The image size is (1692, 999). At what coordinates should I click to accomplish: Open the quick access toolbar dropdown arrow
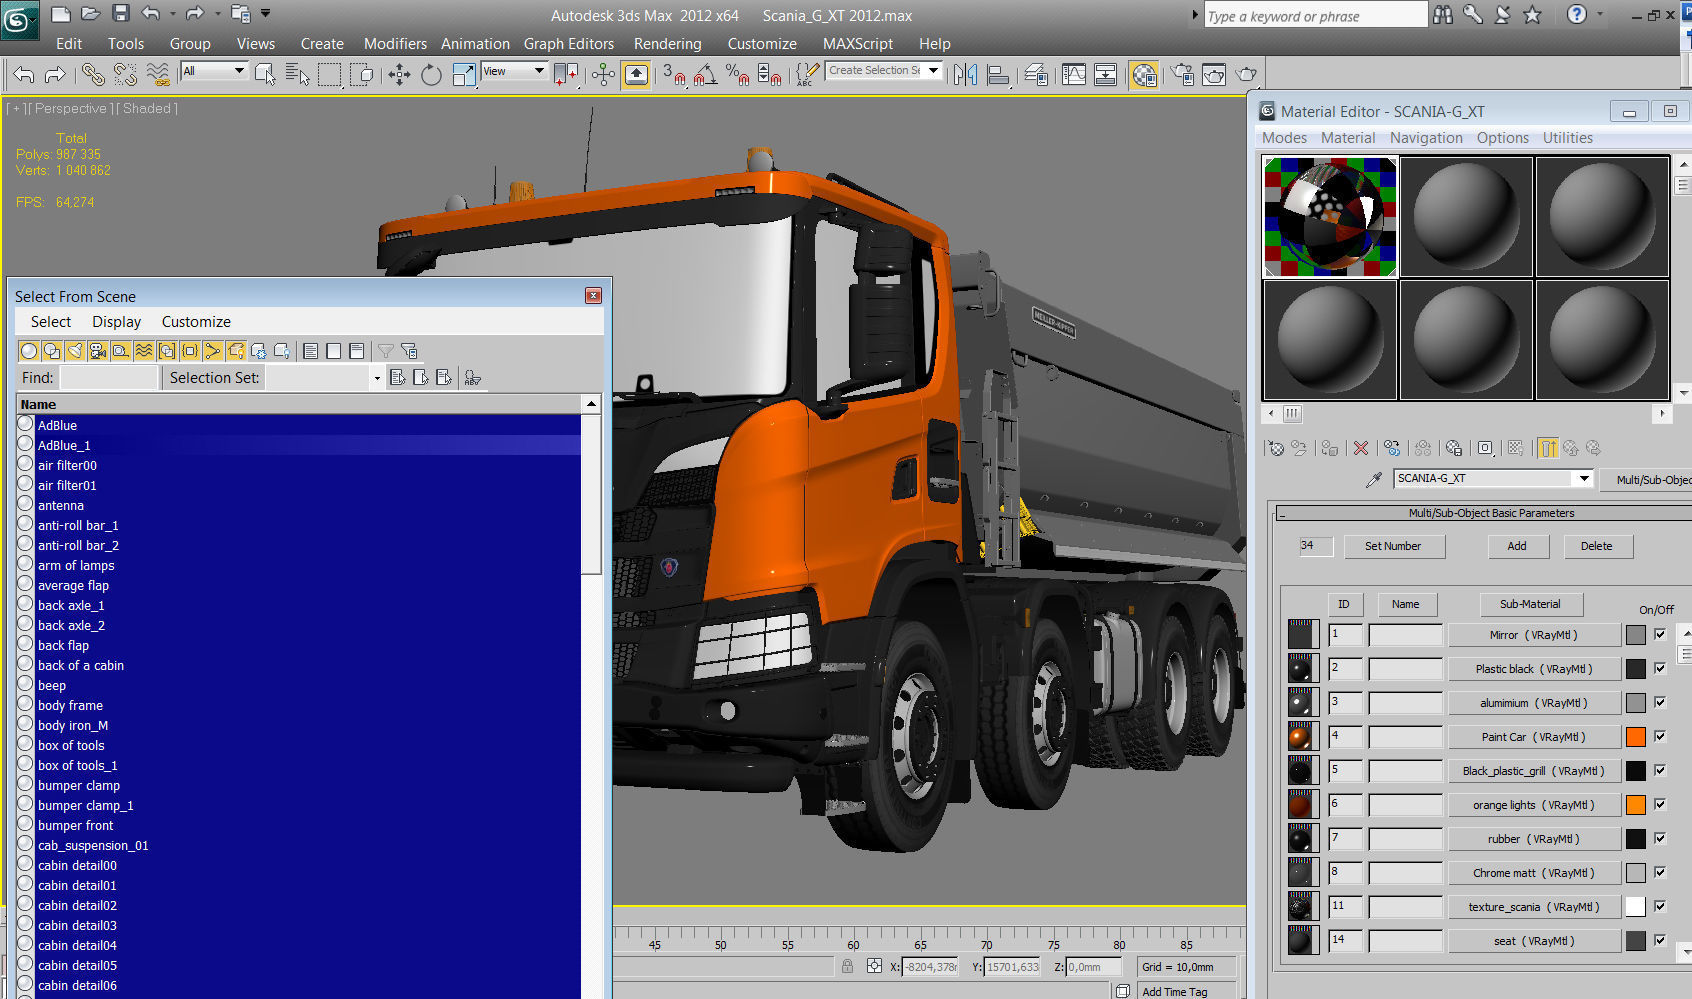click(266, 14)
